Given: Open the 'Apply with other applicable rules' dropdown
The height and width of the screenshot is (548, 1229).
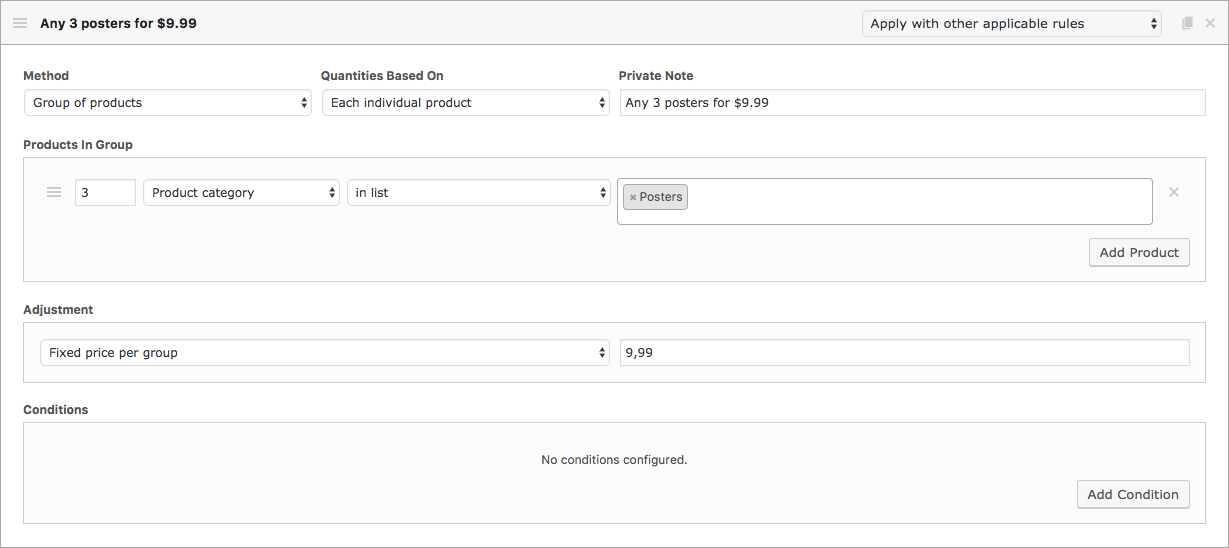Looking at the screenshot, I should (x=1011, y=23).
